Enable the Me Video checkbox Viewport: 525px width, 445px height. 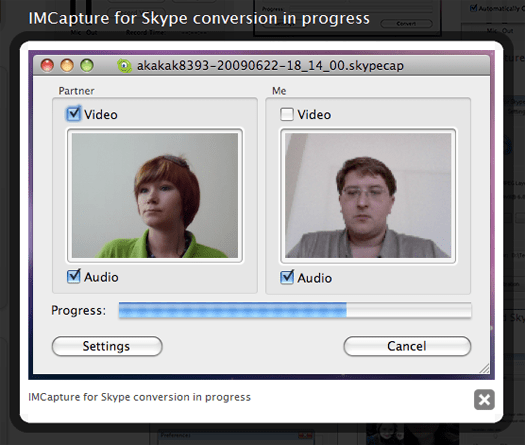click(x=287, y=114)
